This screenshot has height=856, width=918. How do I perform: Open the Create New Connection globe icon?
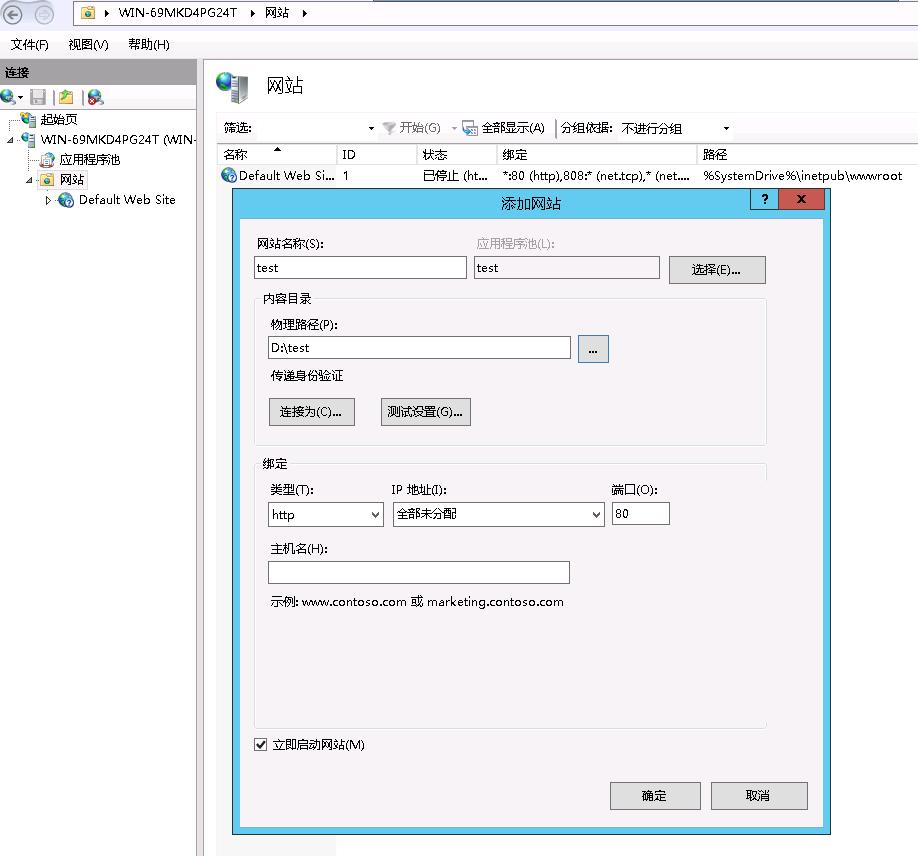point(8,96)
